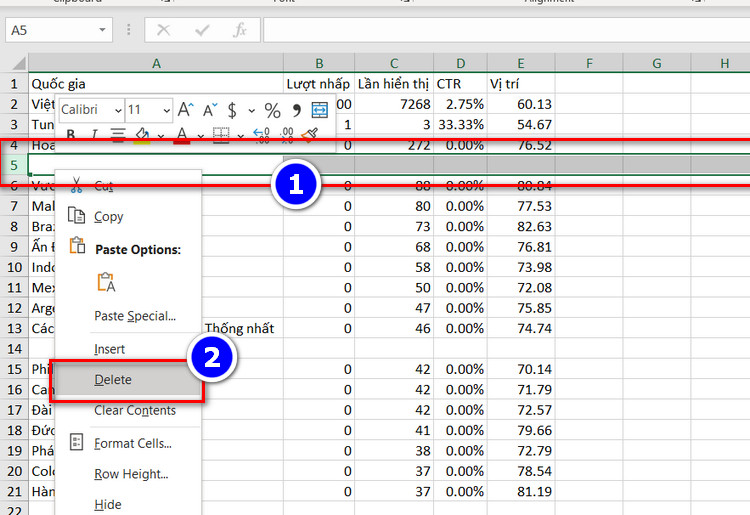Image resolution: width=750 pixels, height=515 pixels.
Task: Click Increase Font Size in mini toolbar
Action: (186, 110)
